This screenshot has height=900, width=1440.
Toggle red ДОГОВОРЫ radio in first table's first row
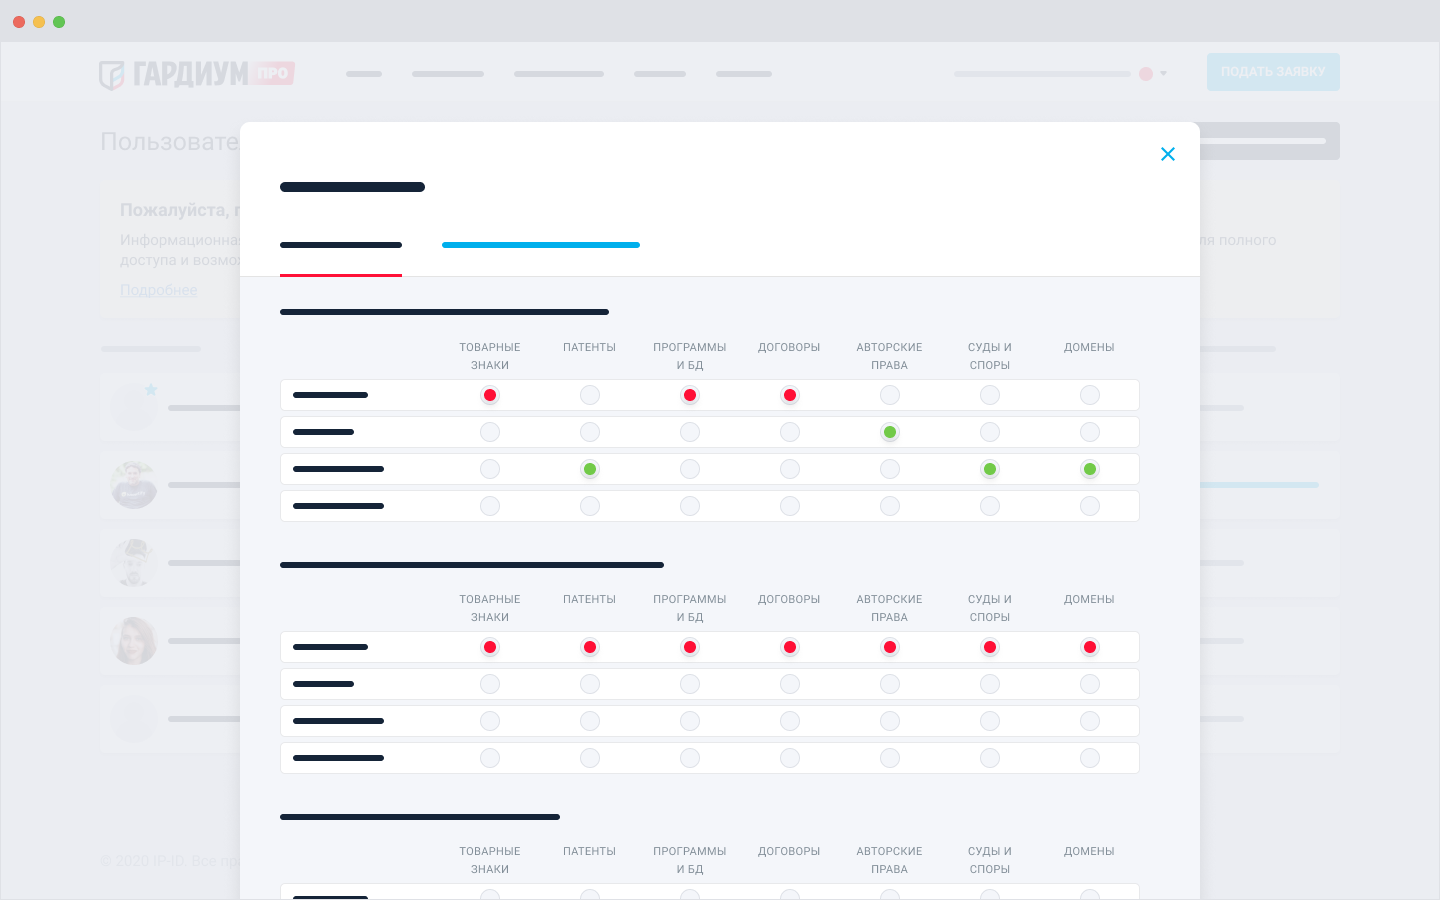(790, 395)
